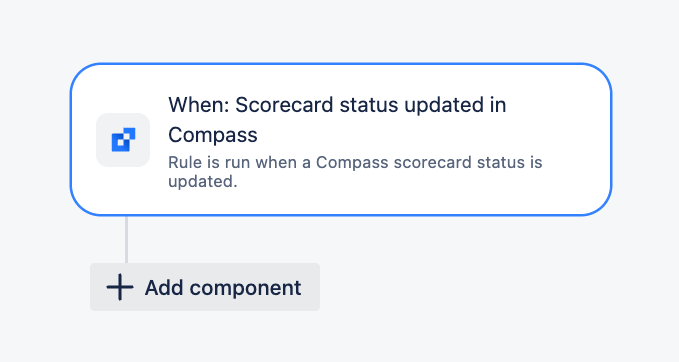Click the blank canvas above the trigger card
The image size is (679, 362).
[x=341, y=30]
